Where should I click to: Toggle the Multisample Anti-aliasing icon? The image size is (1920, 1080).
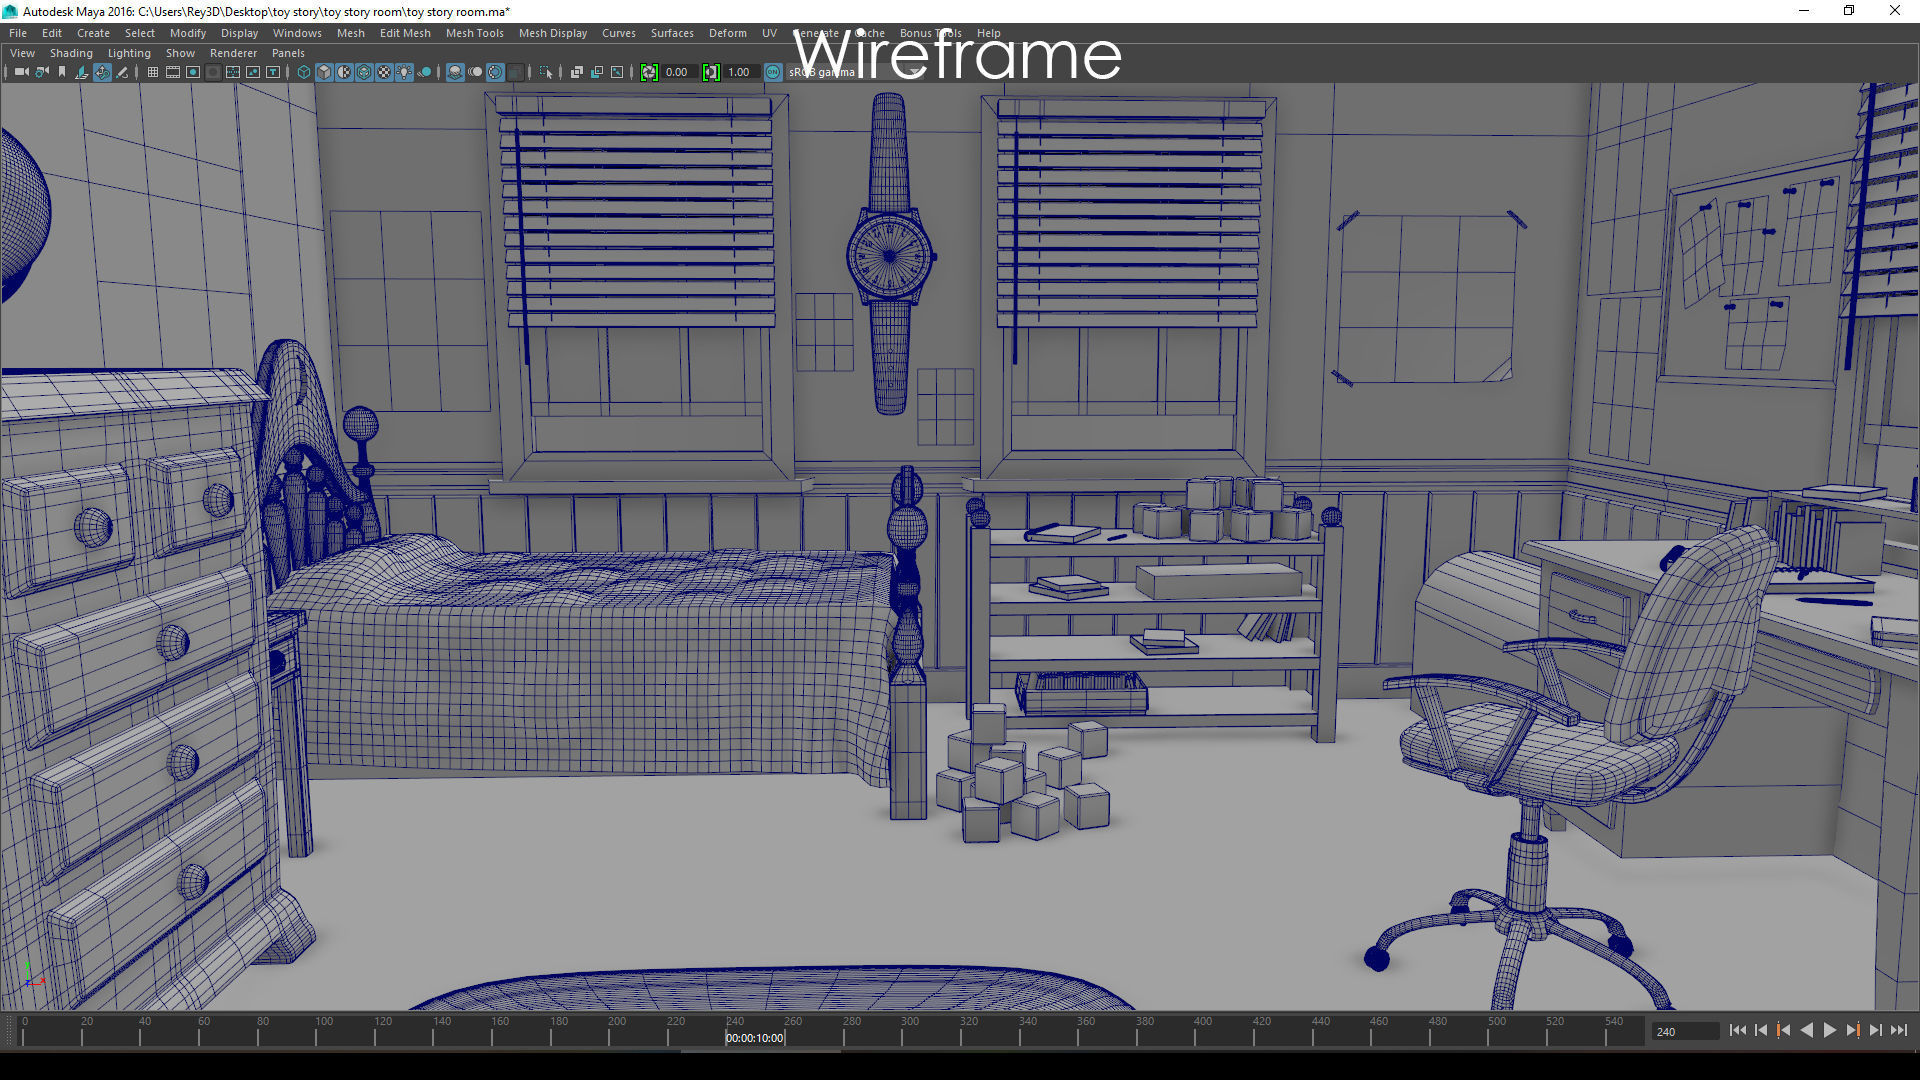tap(495, 72)
